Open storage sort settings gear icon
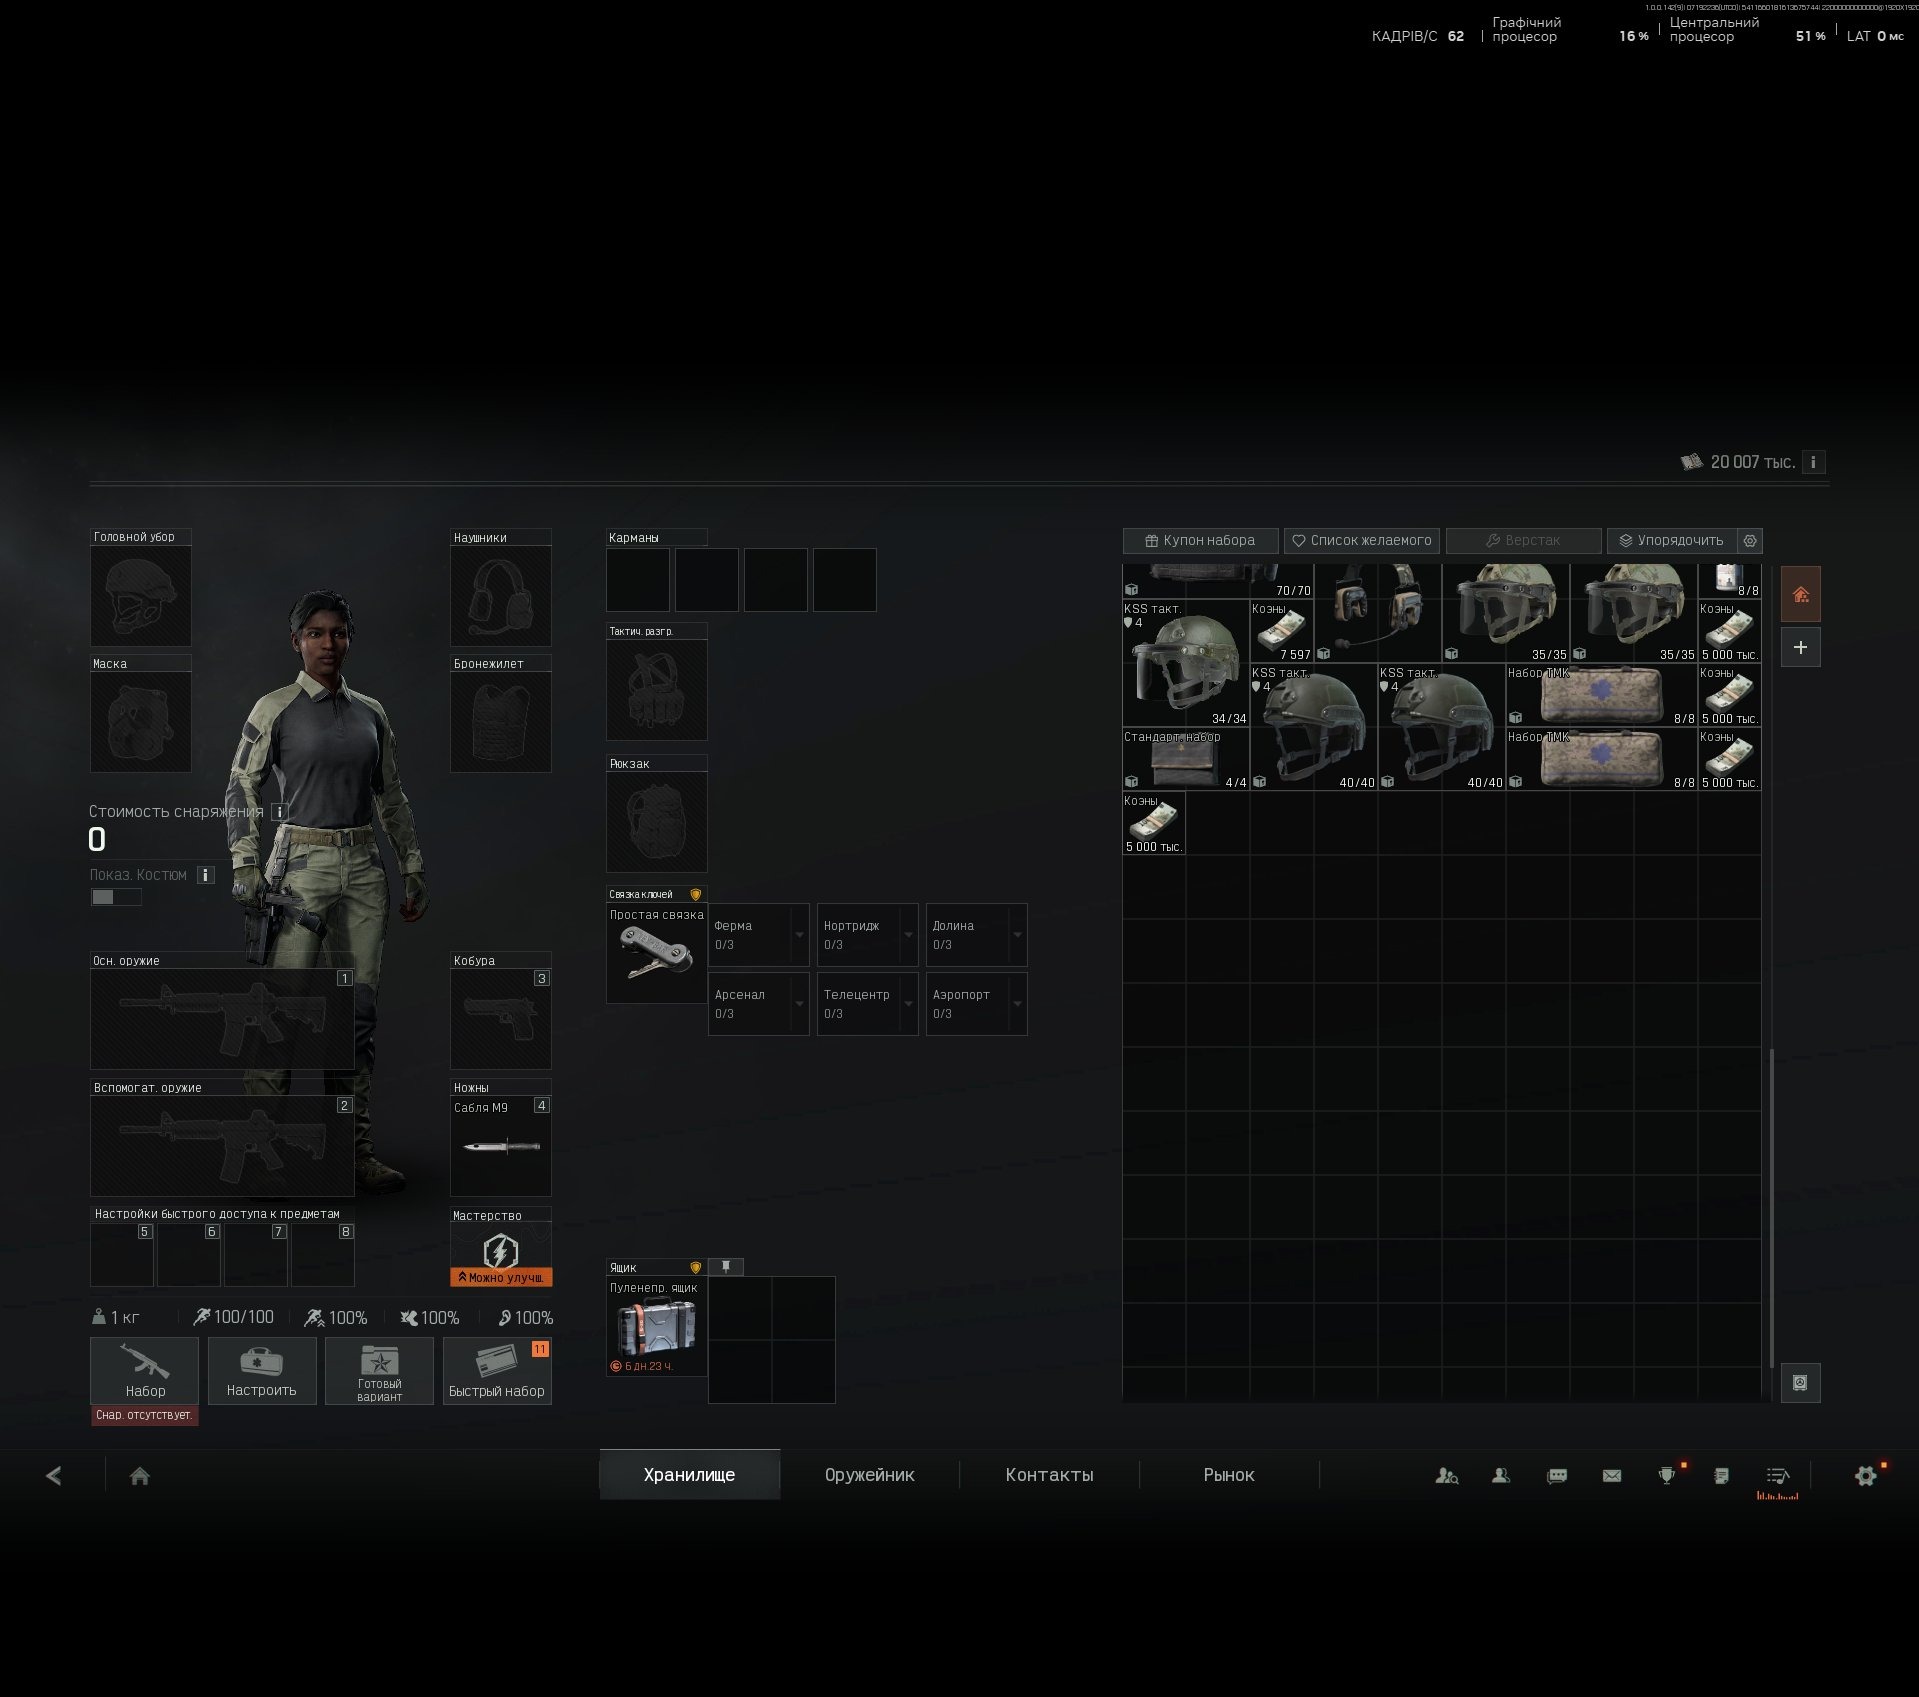 point(1750,541)
